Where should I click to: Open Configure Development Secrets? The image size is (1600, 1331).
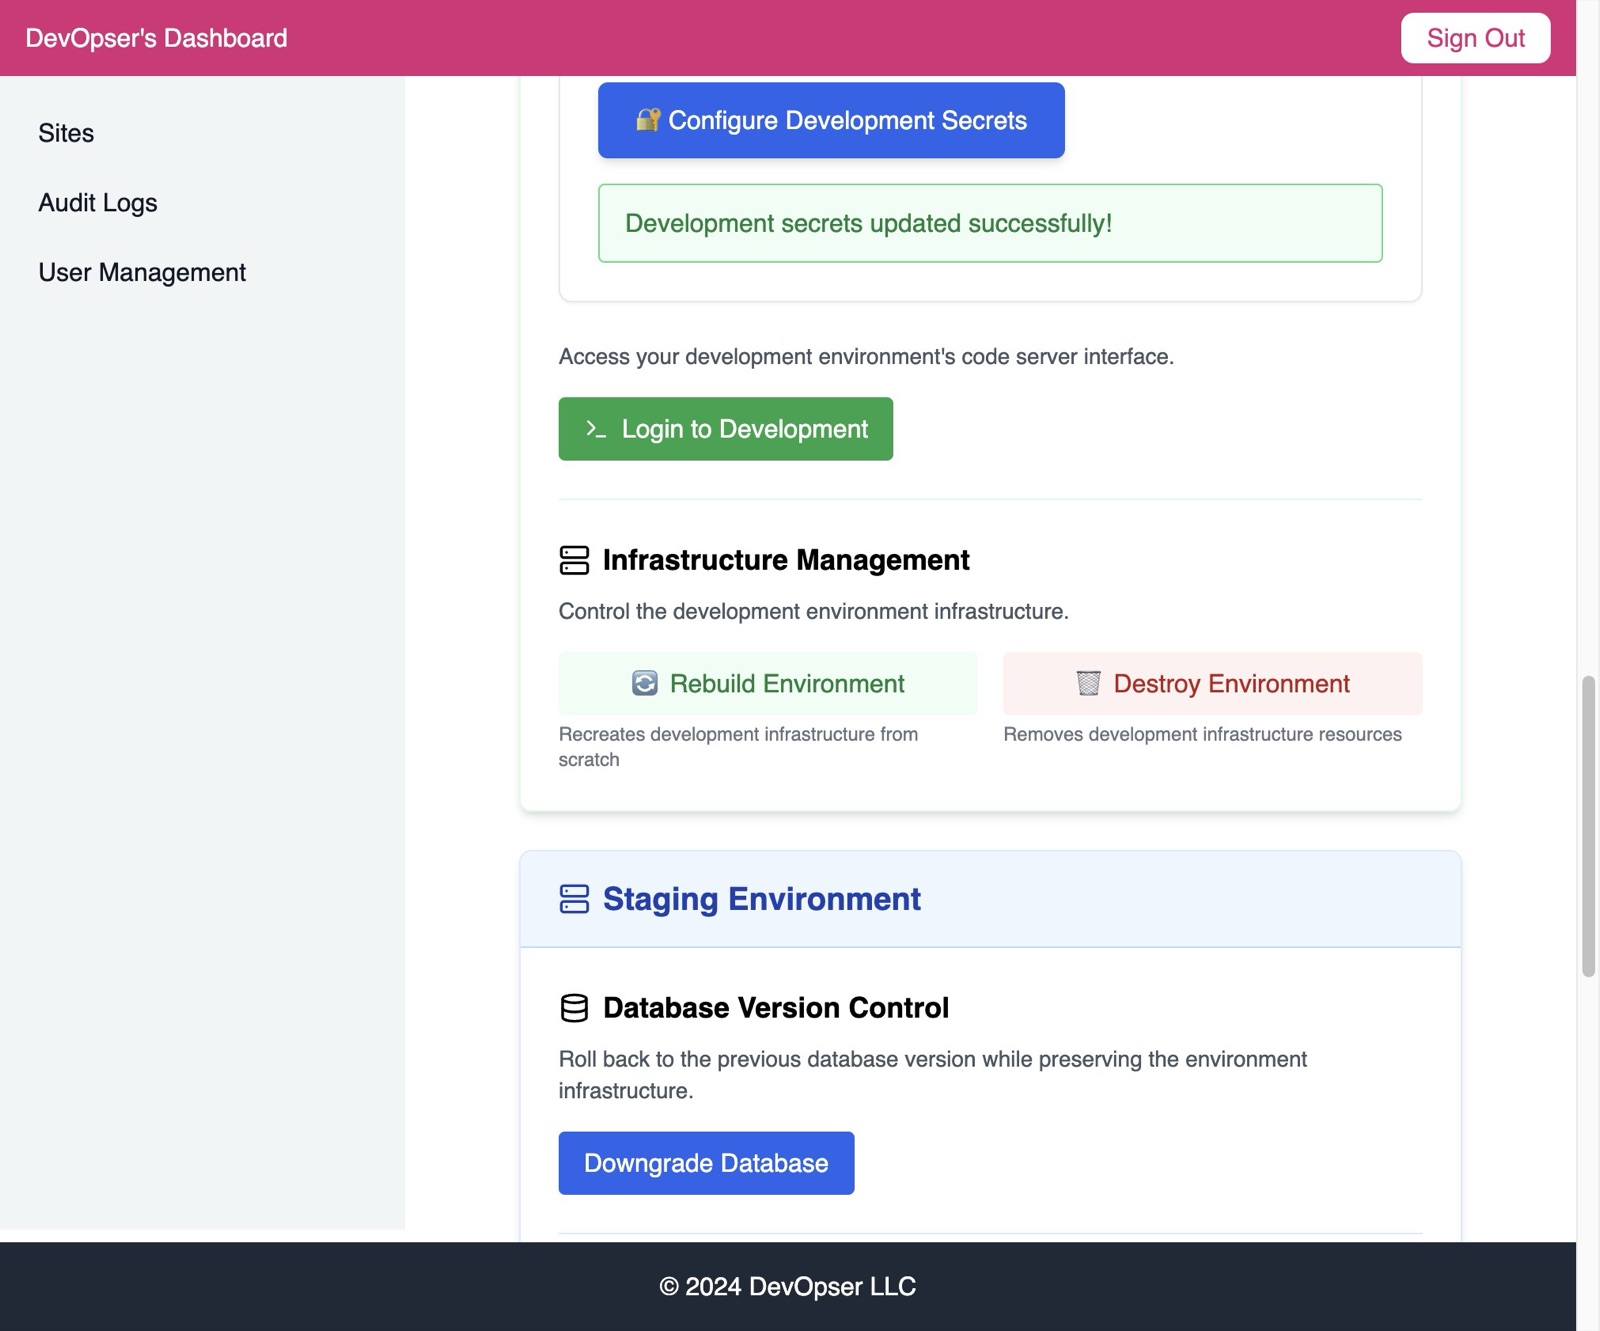tap(831, 120)
